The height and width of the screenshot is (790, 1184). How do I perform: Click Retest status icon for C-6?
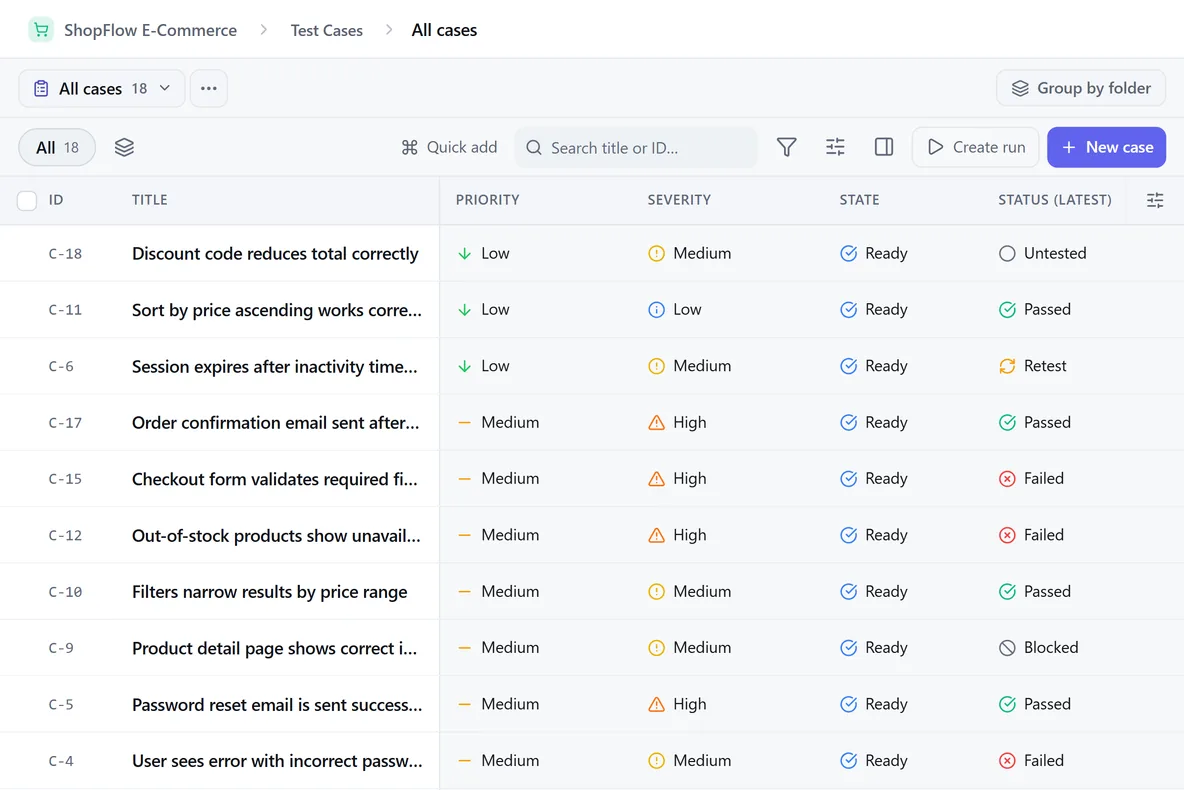click(x=1007, y=366)
